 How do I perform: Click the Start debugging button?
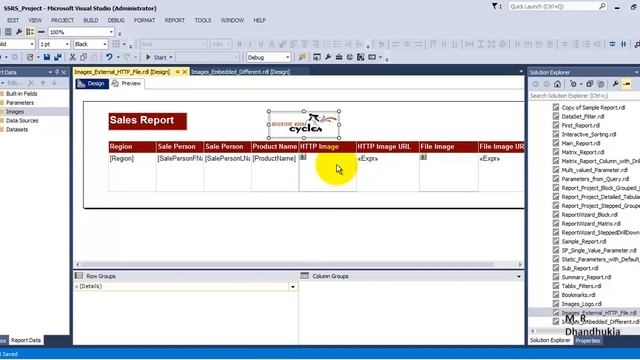pyautogui.click(x=158, y=57)
